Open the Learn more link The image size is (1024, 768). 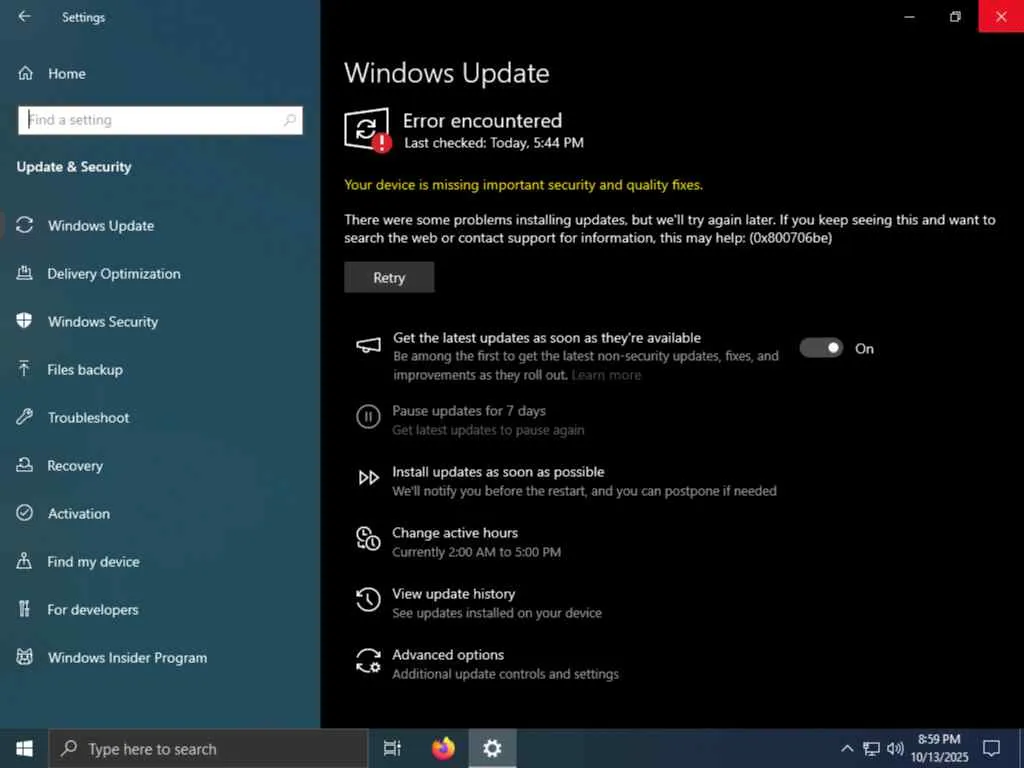point(606,375)
